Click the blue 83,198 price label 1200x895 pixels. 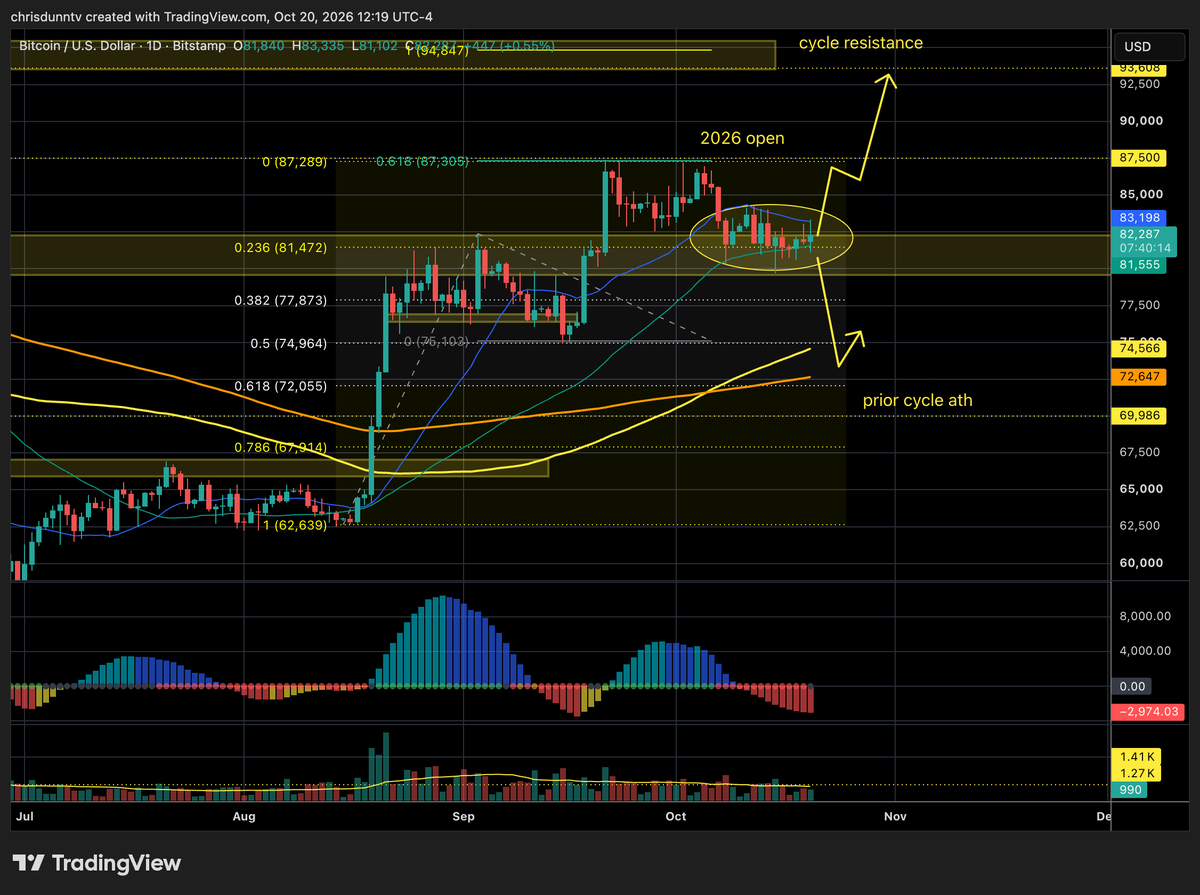(1139, 217)
